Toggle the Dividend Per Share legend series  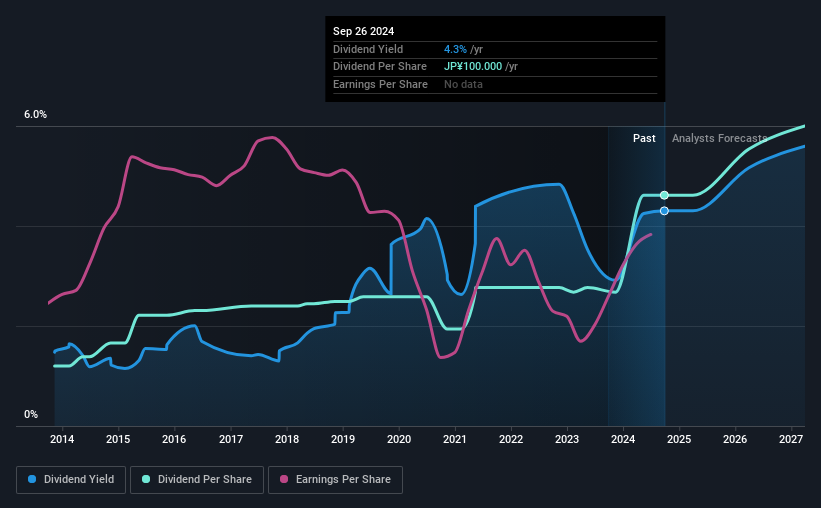coord(197,480)
